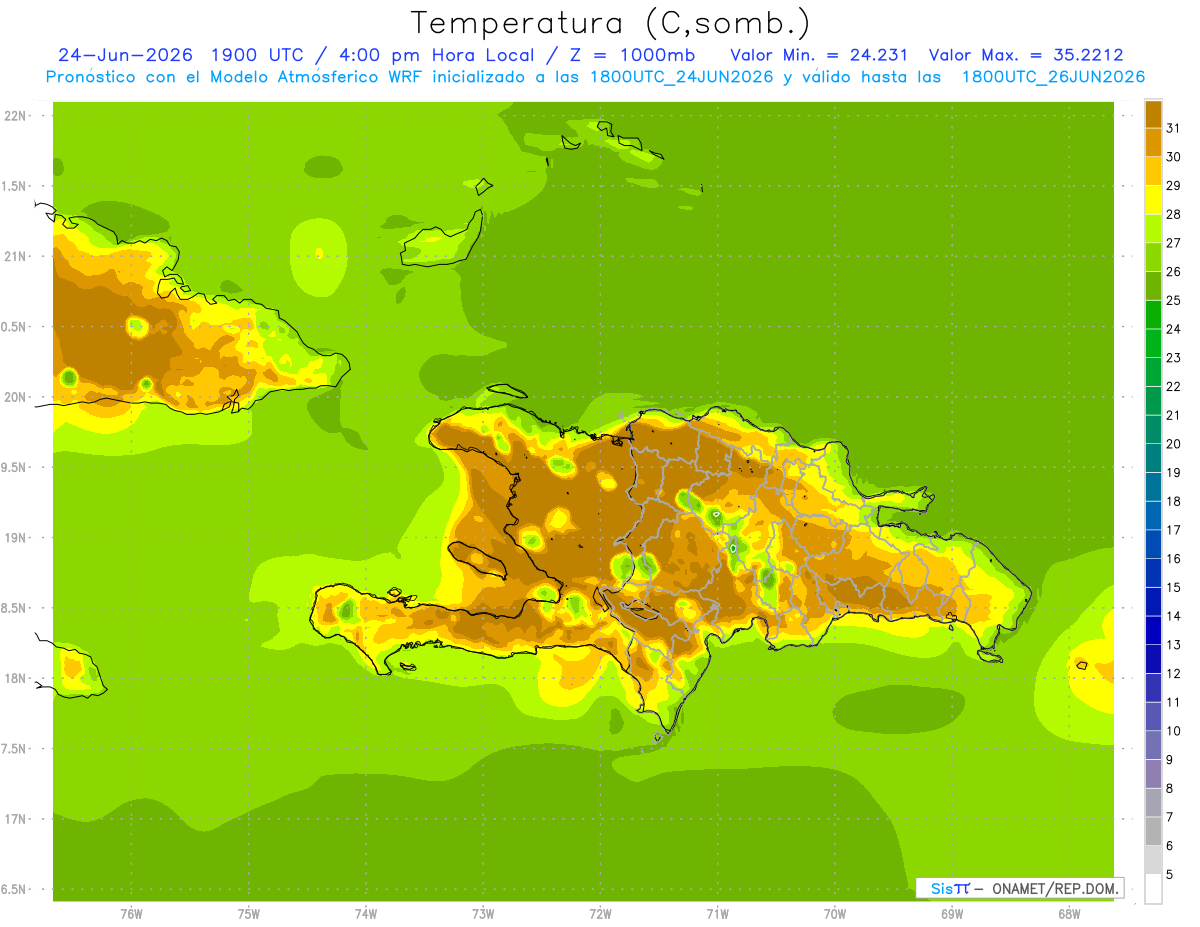Click the yellow color bar segment between 28 and 29
The width and height of the screenshot is (1200, 927).
pyautogui.click(x=1153, y=200)
